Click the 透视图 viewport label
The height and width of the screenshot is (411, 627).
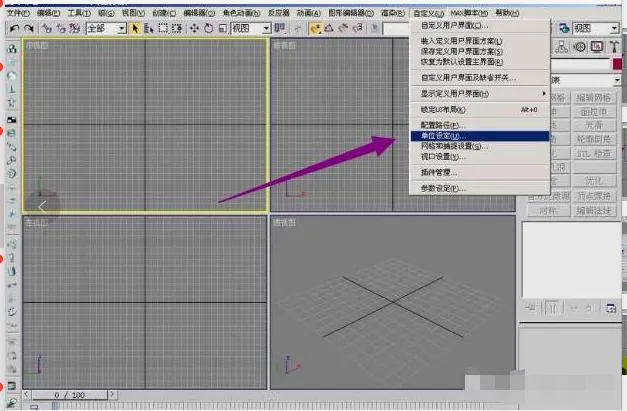click(x=284, y=222)
